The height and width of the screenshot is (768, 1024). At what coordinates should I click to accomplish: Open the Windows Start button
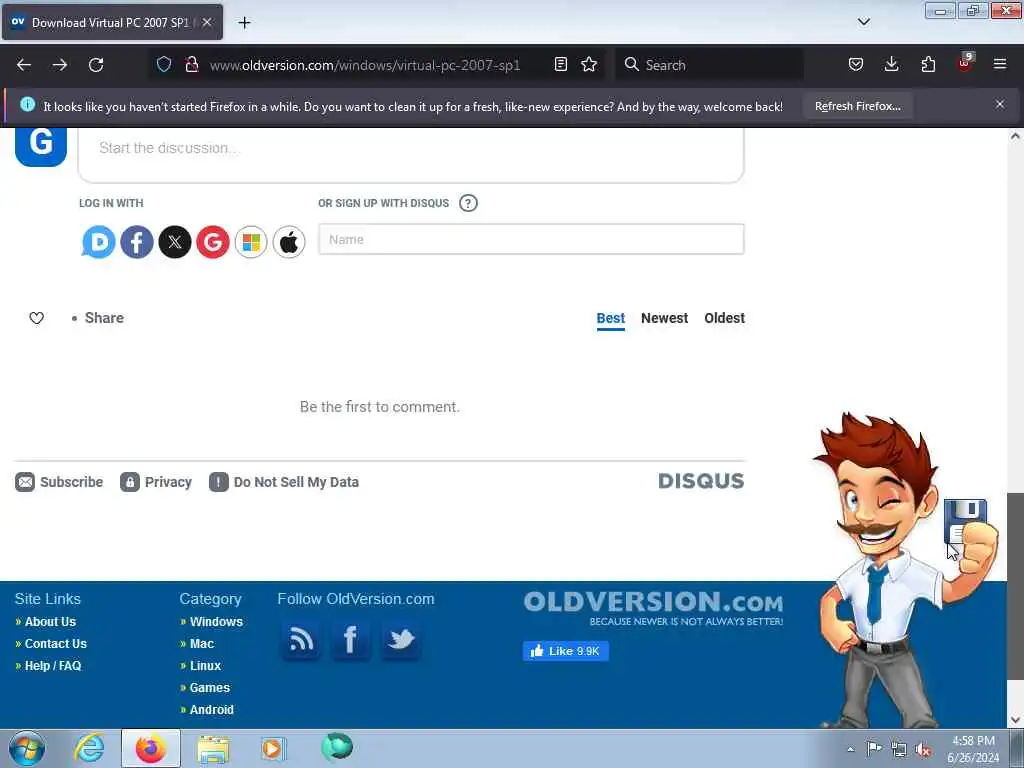27,748
